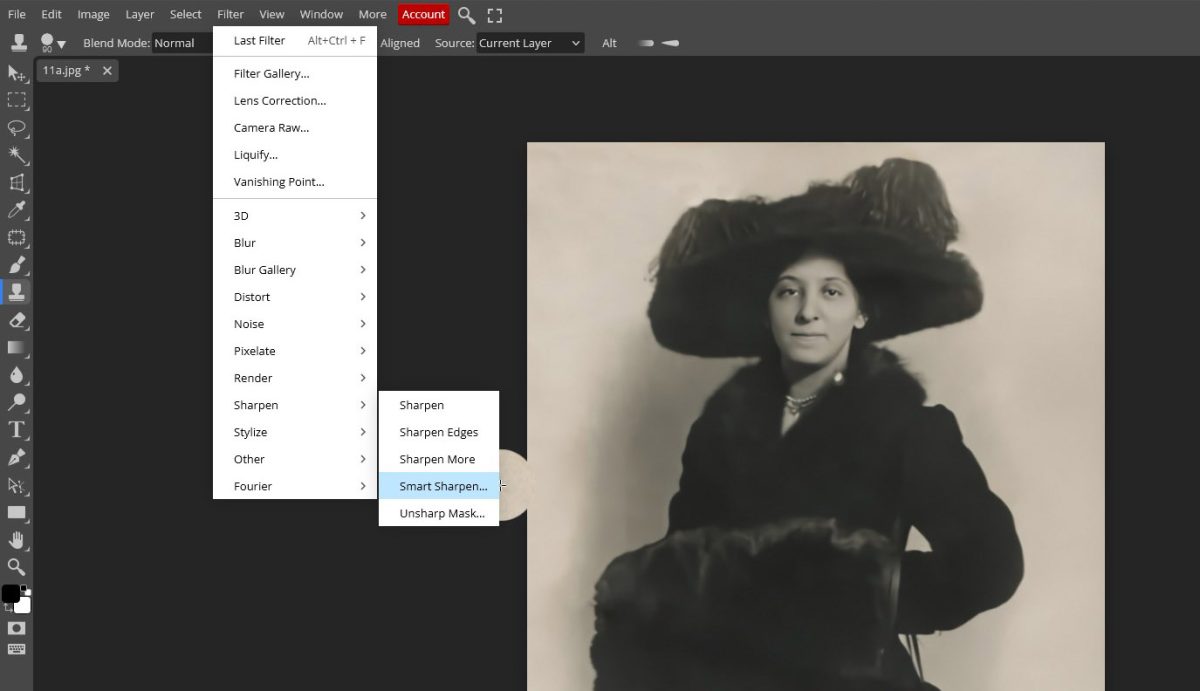Toggle Quick Mask mode icon
This screenshot has width=1200, height=691.
point(16,628)
